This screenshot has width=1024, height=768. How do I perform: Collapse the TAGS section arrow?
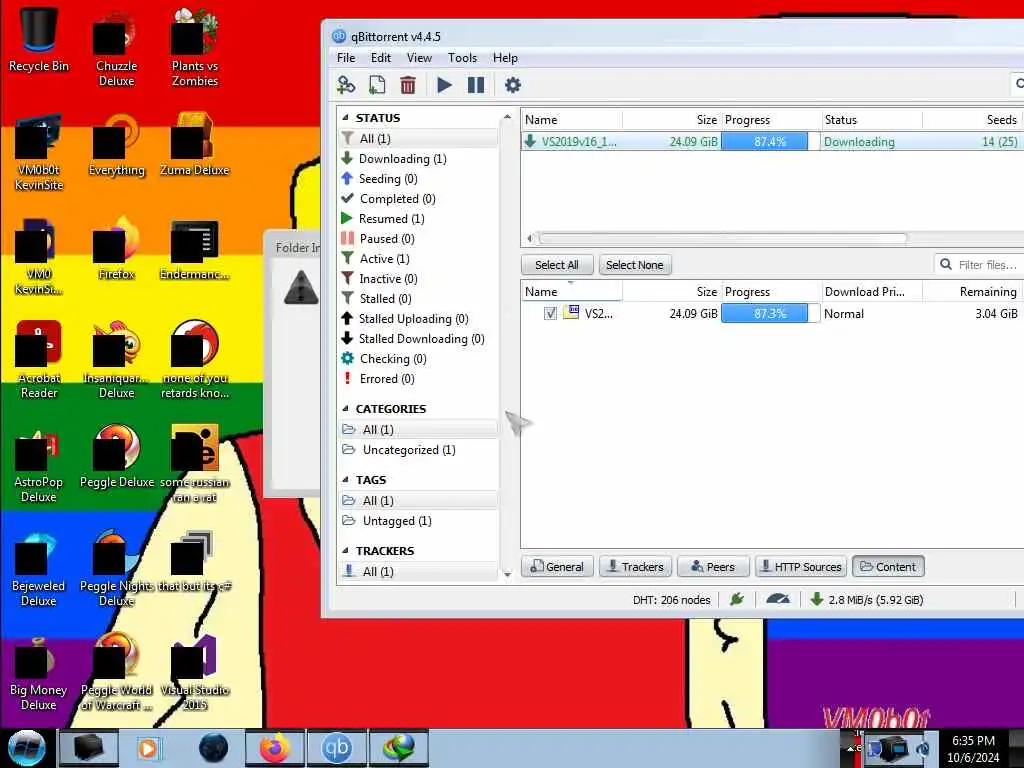[345, 480]
